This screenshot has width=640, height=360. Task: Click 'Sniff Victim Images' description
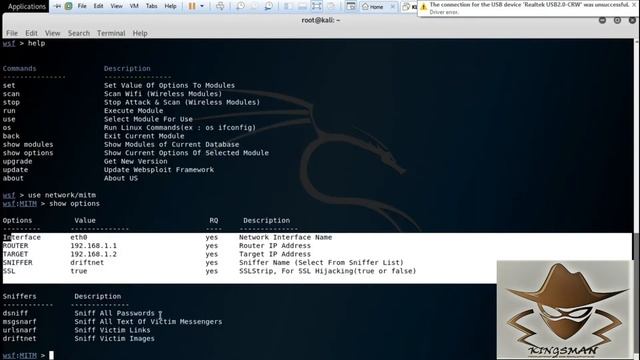pos(114,338)
